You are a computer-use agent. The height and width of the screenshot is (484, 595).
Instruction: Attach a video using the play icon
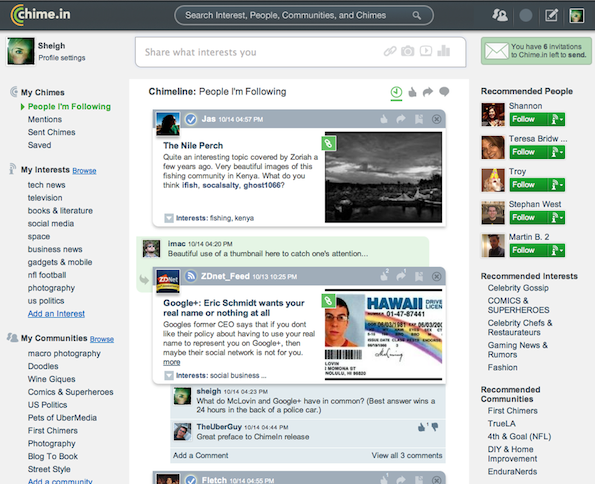coord(426,51)
